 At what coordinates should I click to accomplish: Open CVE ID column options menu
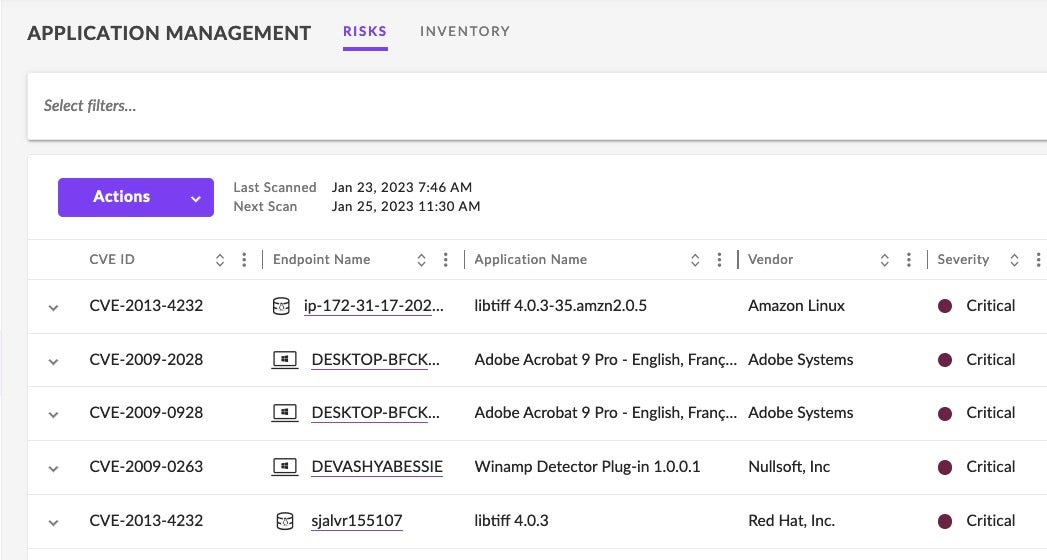point(244,260)
